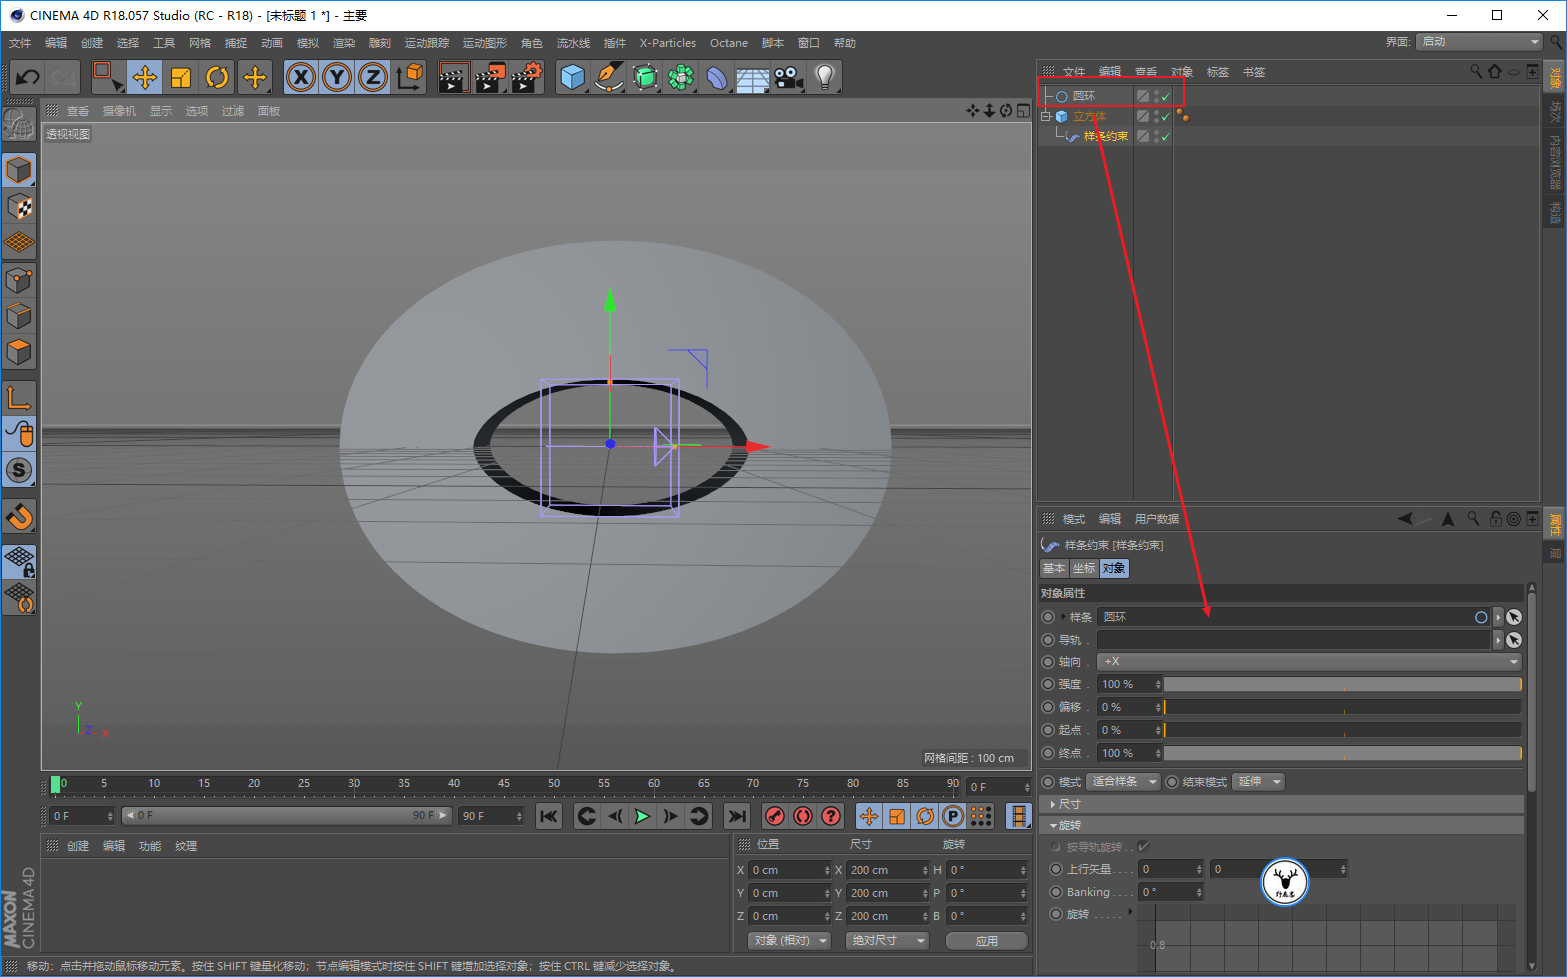Viewport: 1567px width, 977px height.
Task: Toggle the 按导轨旋转 checkbox
Action: [1144, 847]
